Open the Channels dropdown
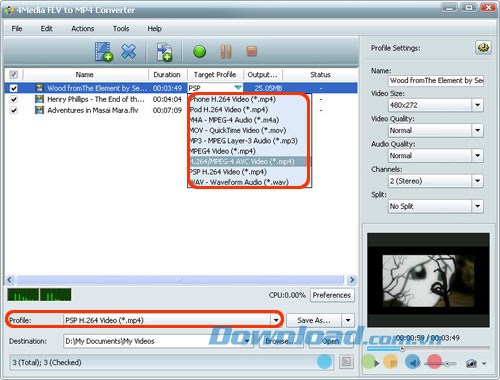 pyautogui.click(x=477, y=181)
